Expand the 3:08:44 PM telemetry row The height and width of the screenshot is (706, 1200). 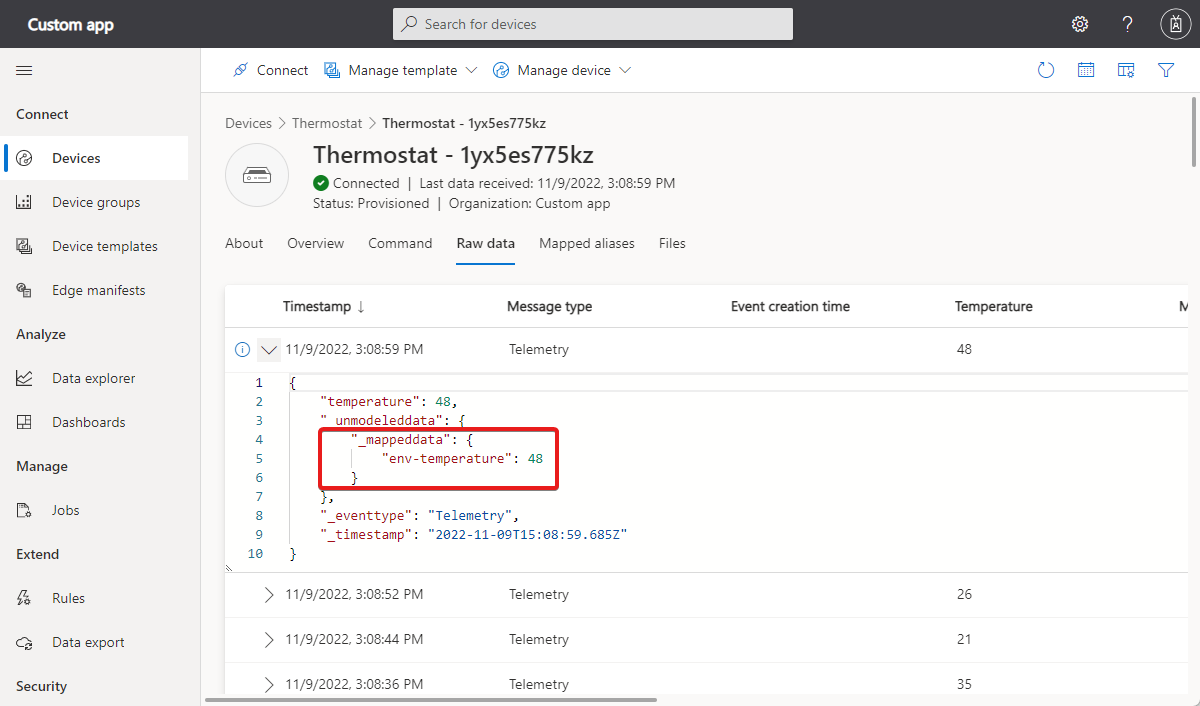tap(268, 639)
